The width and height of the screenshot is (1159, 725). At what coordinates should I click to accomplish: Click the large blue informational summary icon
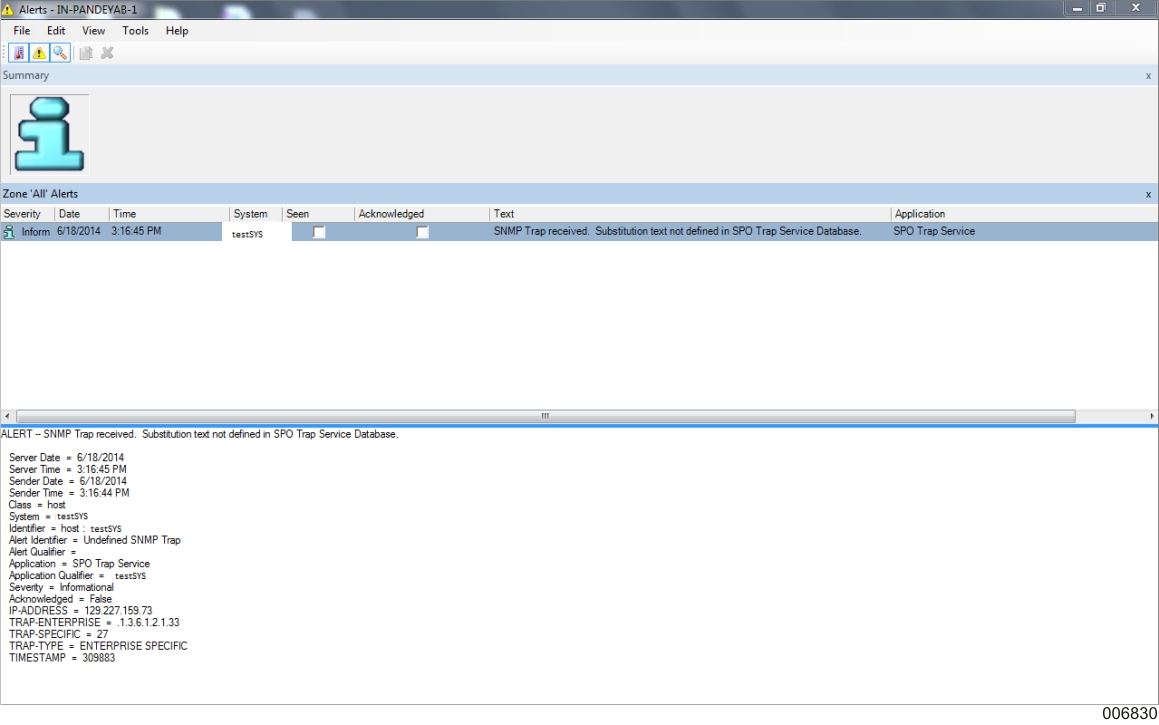50,135
